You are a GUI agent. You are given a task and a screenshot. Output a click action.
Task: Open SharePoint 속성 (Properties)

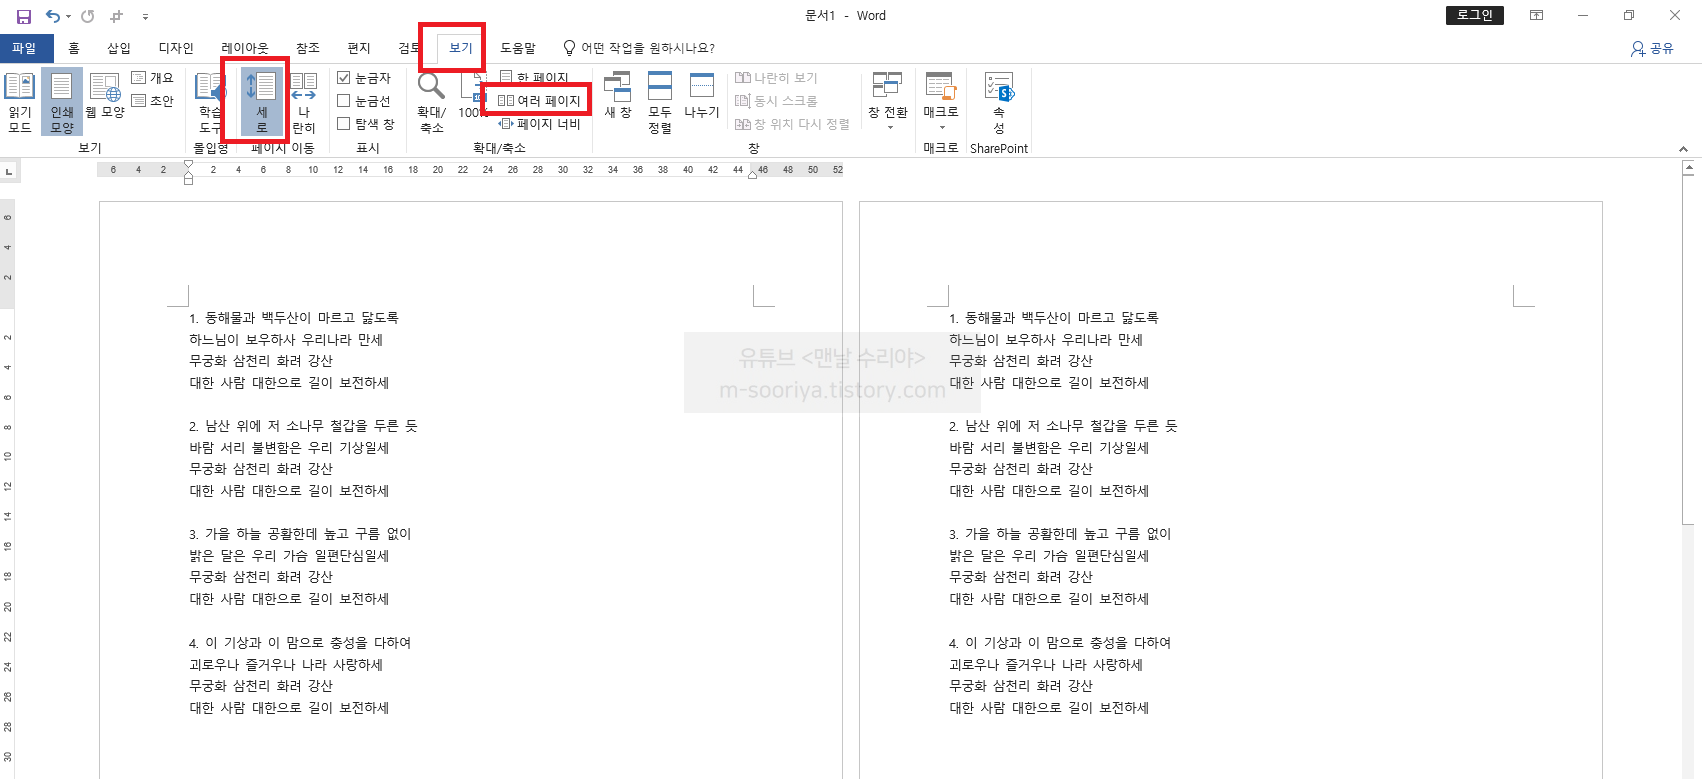(999, 102)
